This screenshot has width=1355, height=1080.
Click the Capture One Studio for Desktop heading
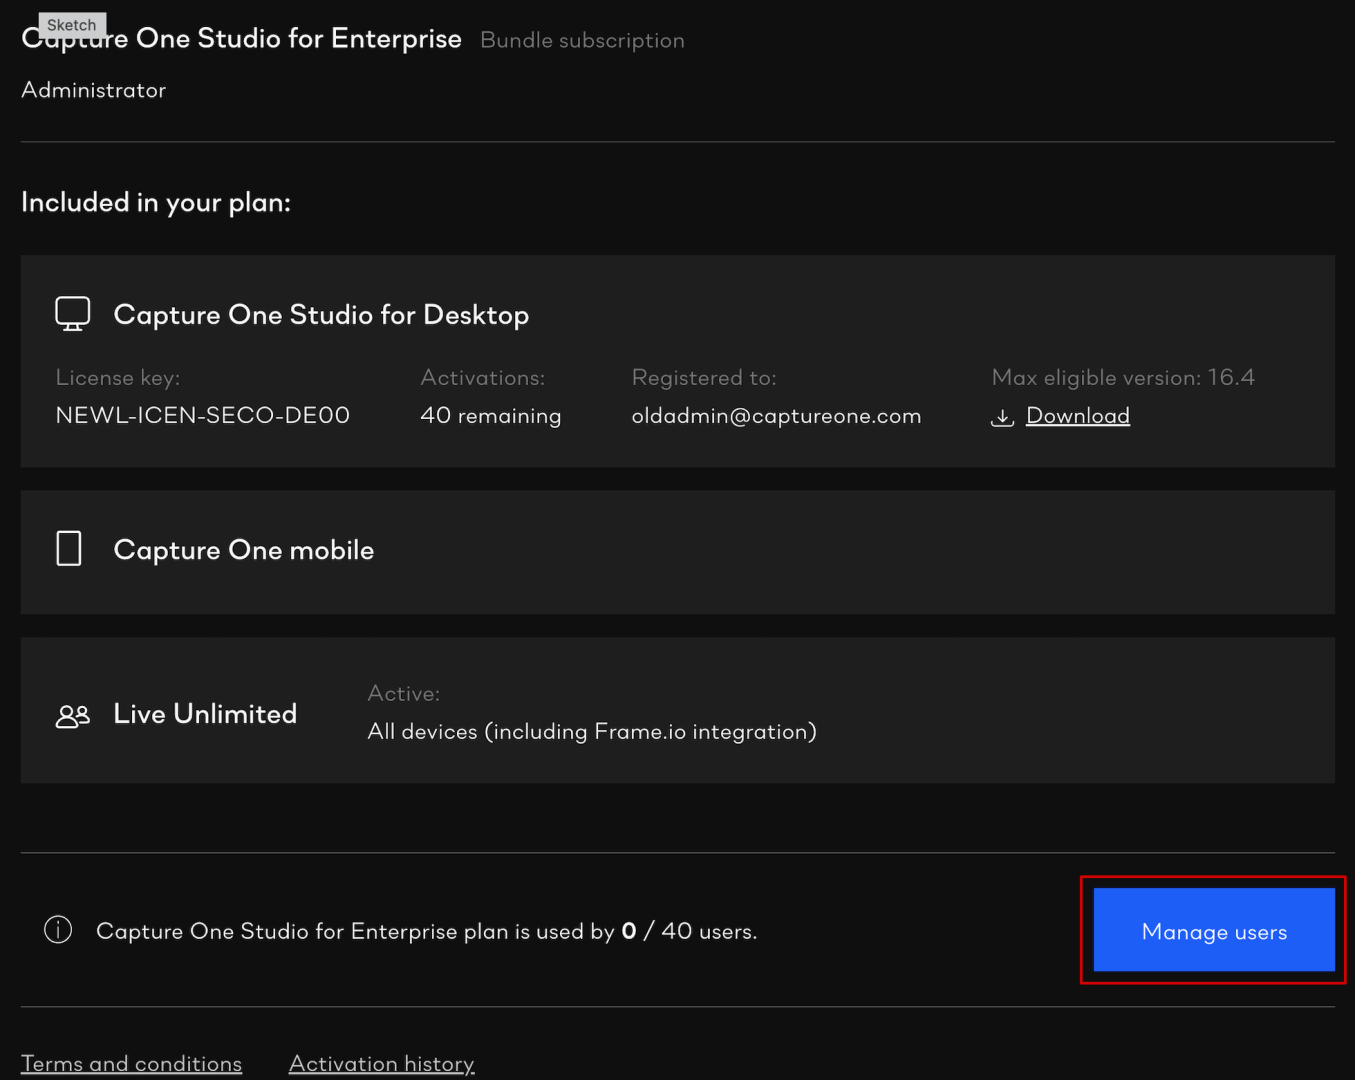pos(321,315)
